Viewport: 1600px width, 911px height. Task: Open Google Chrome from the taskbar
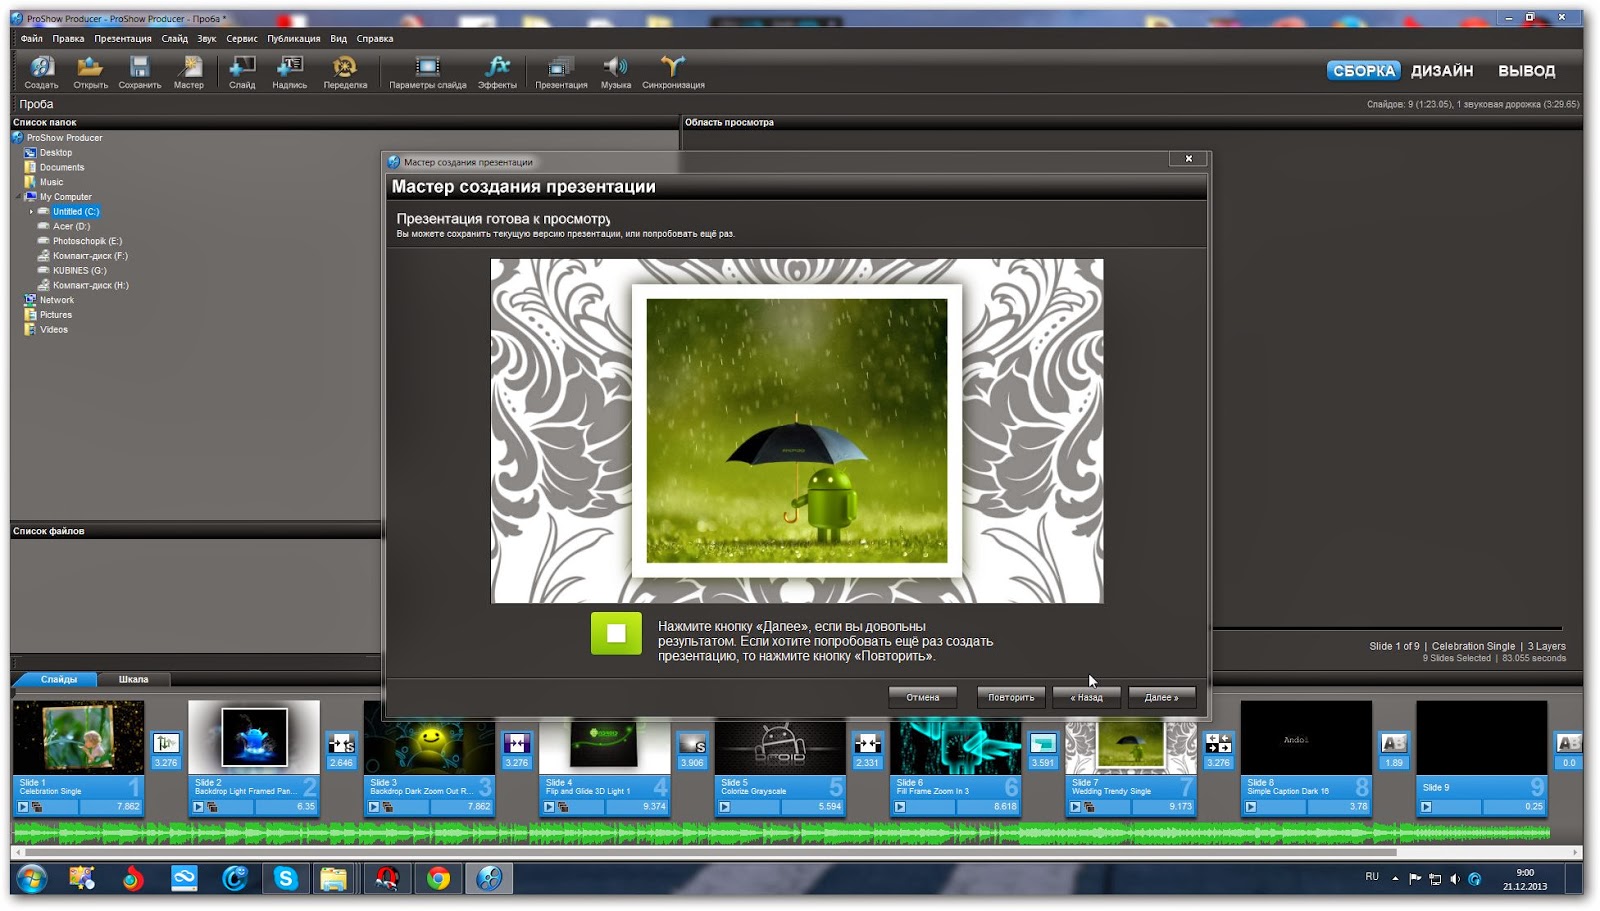pyautogui.click(x=438, y=878)
